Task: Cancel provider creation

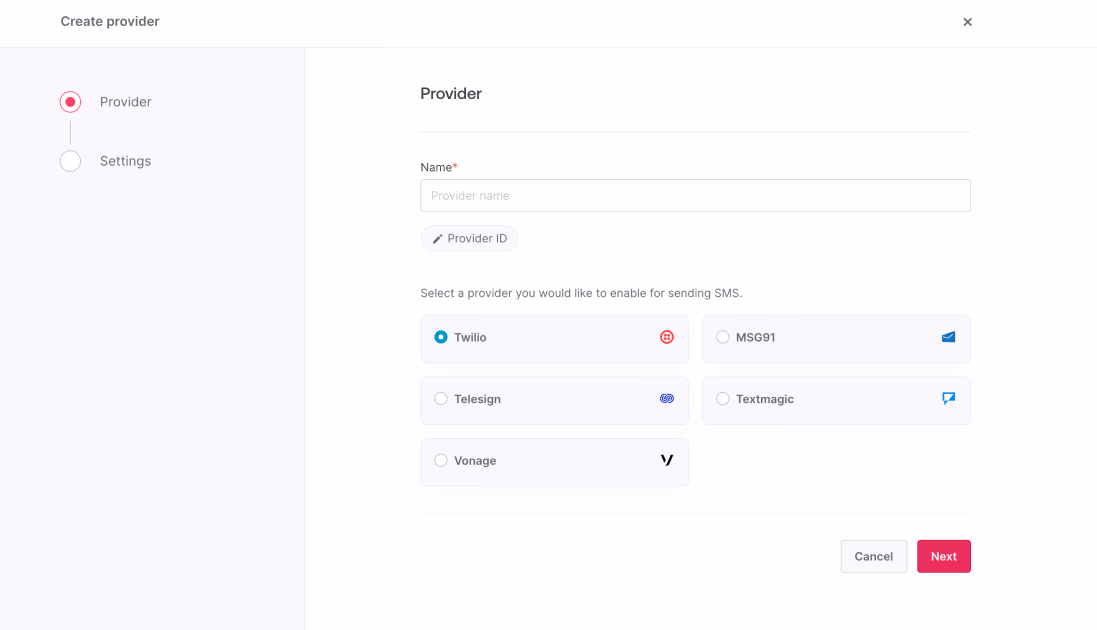Action: pos(873,556)
